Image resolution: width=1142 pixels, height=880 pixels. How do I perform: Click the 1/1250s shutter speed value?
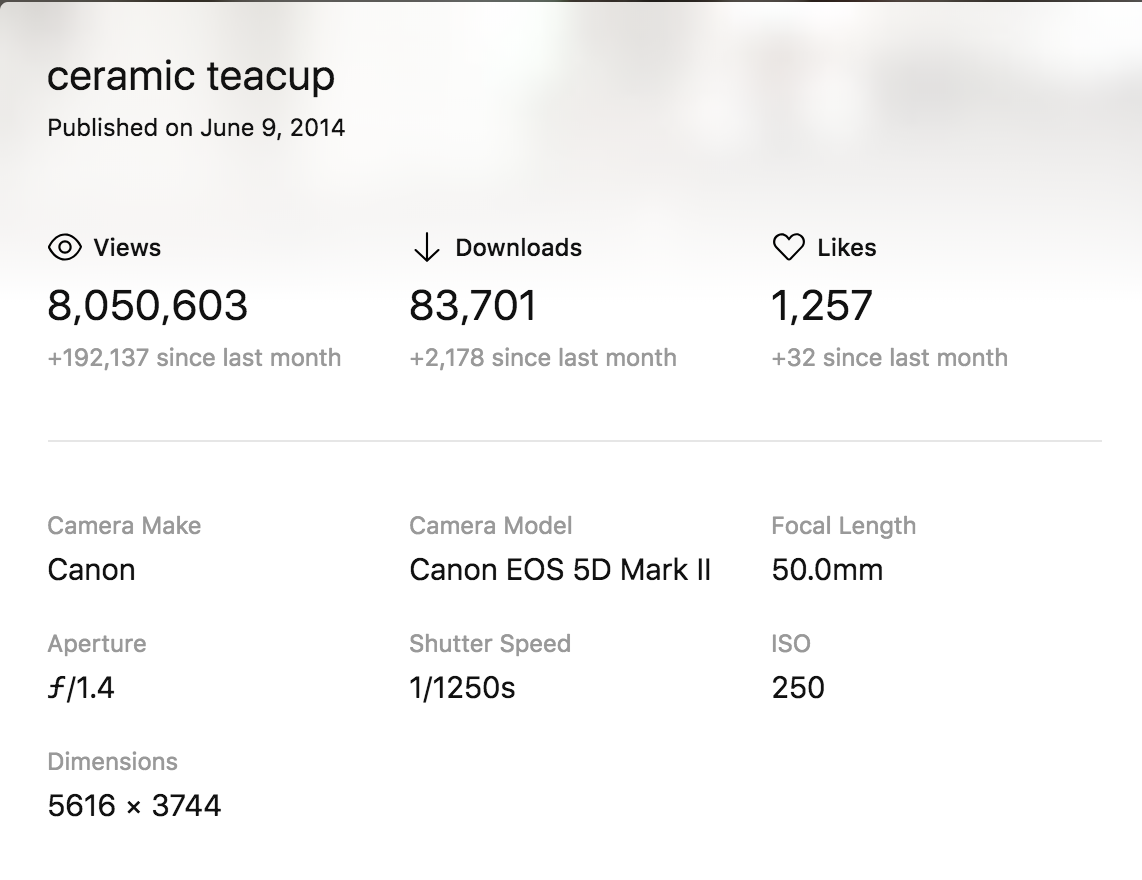(x=462, y=688)
